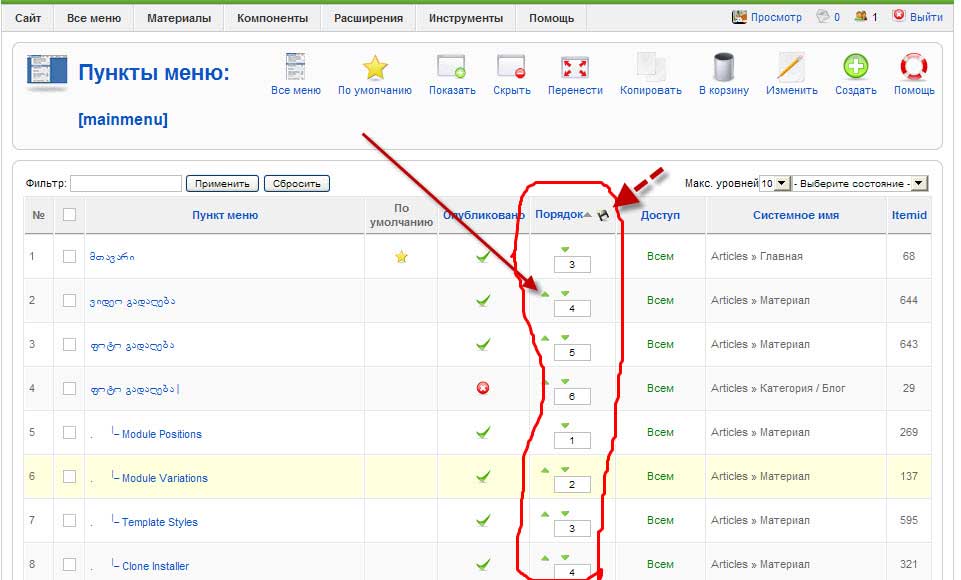Image resolution: width=961 pixels, height=580 pixels.
Task: Click the Все меню toolbar icon
Action: (295, 67)
